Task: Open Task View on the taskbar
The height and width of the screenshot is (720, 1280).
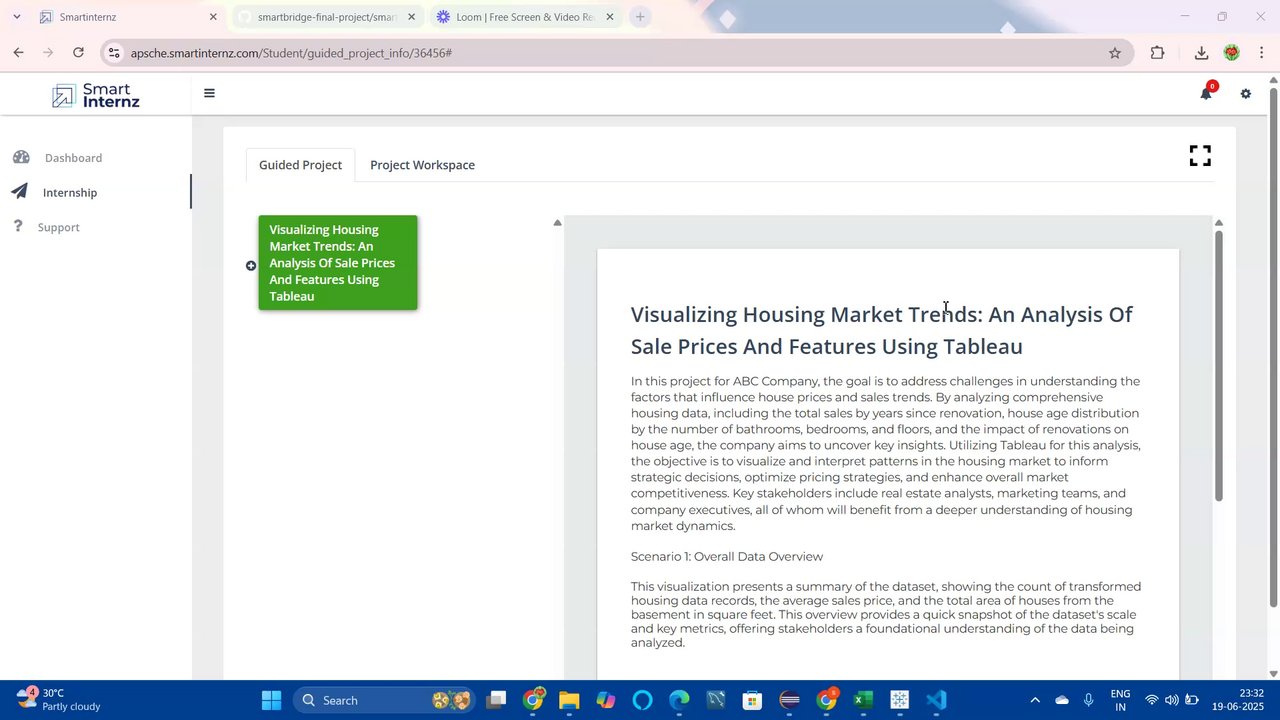Action: pyautogui.click(x=496, y=700)
